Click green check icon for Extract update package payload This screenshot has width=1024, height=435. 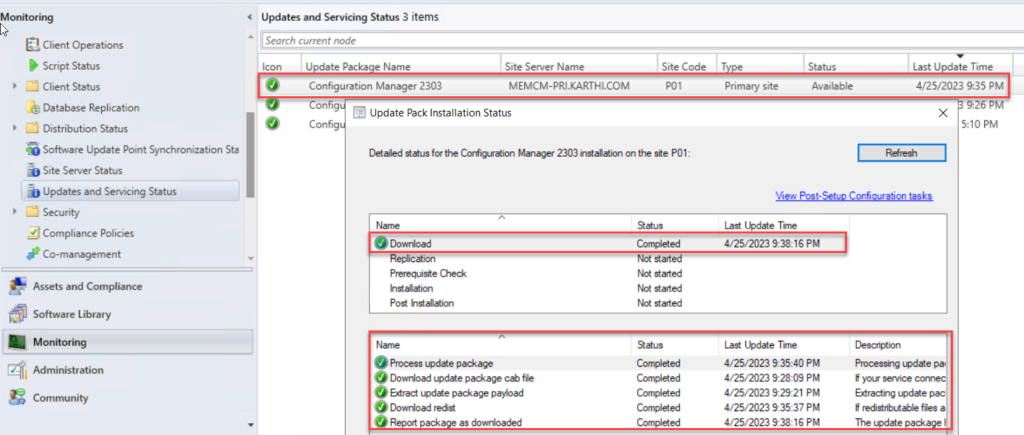pos(381,393)
